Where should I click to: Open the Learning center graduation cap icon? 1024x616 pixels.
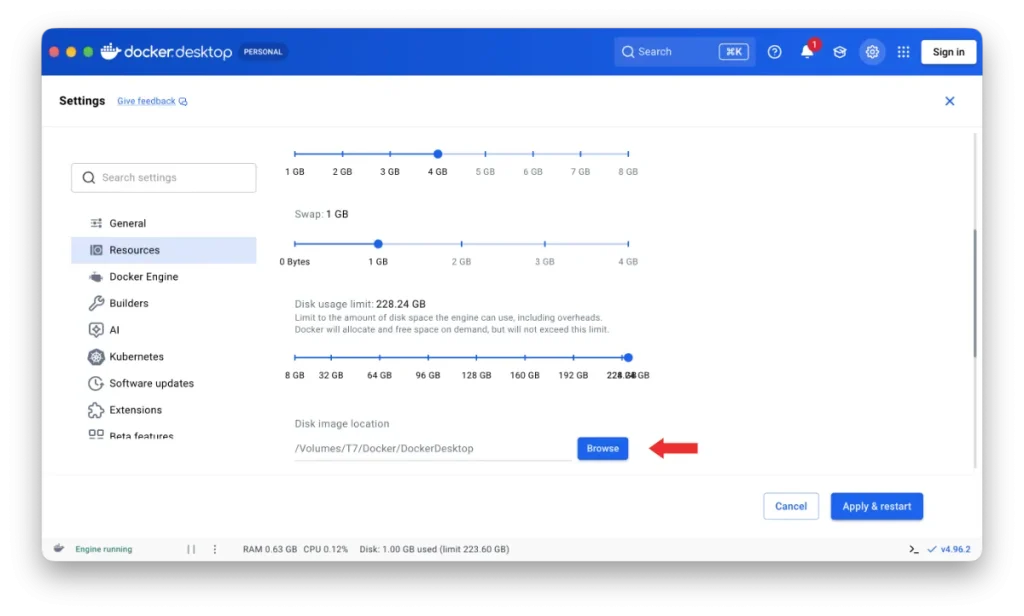pos(839,52)
